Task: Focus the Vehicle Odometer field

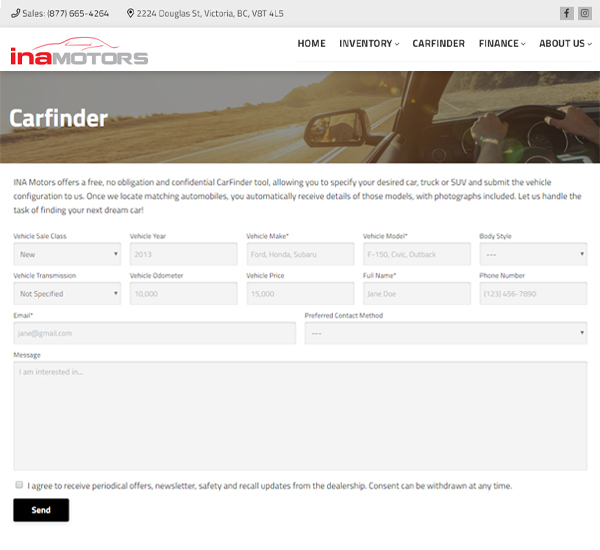Action: point(184,294)
